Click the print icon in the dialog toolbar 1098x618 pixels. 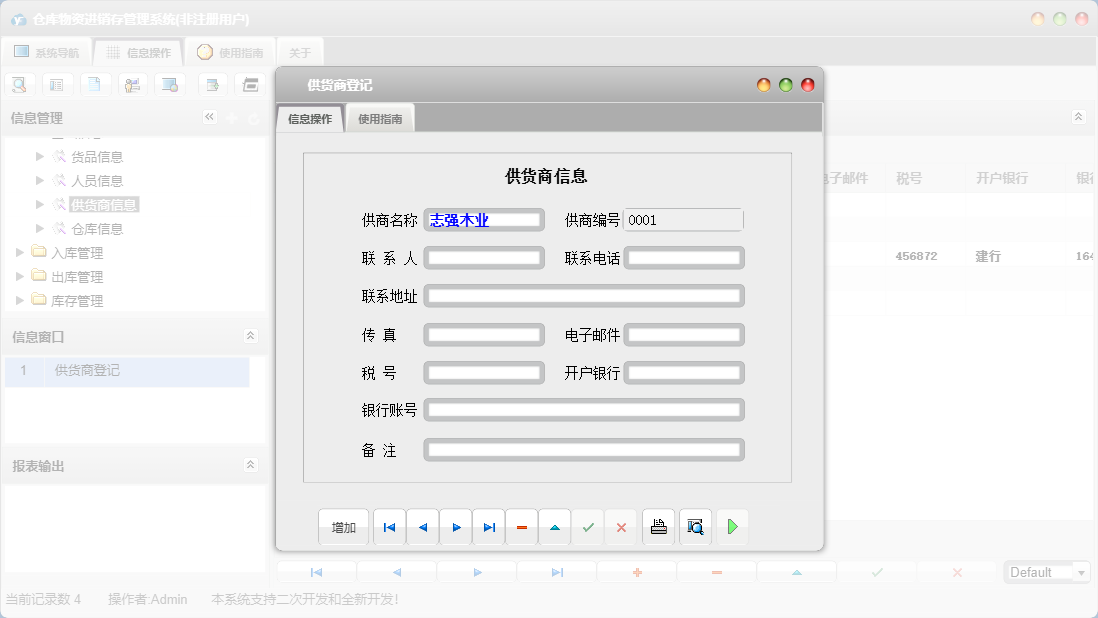click(658, 527)
